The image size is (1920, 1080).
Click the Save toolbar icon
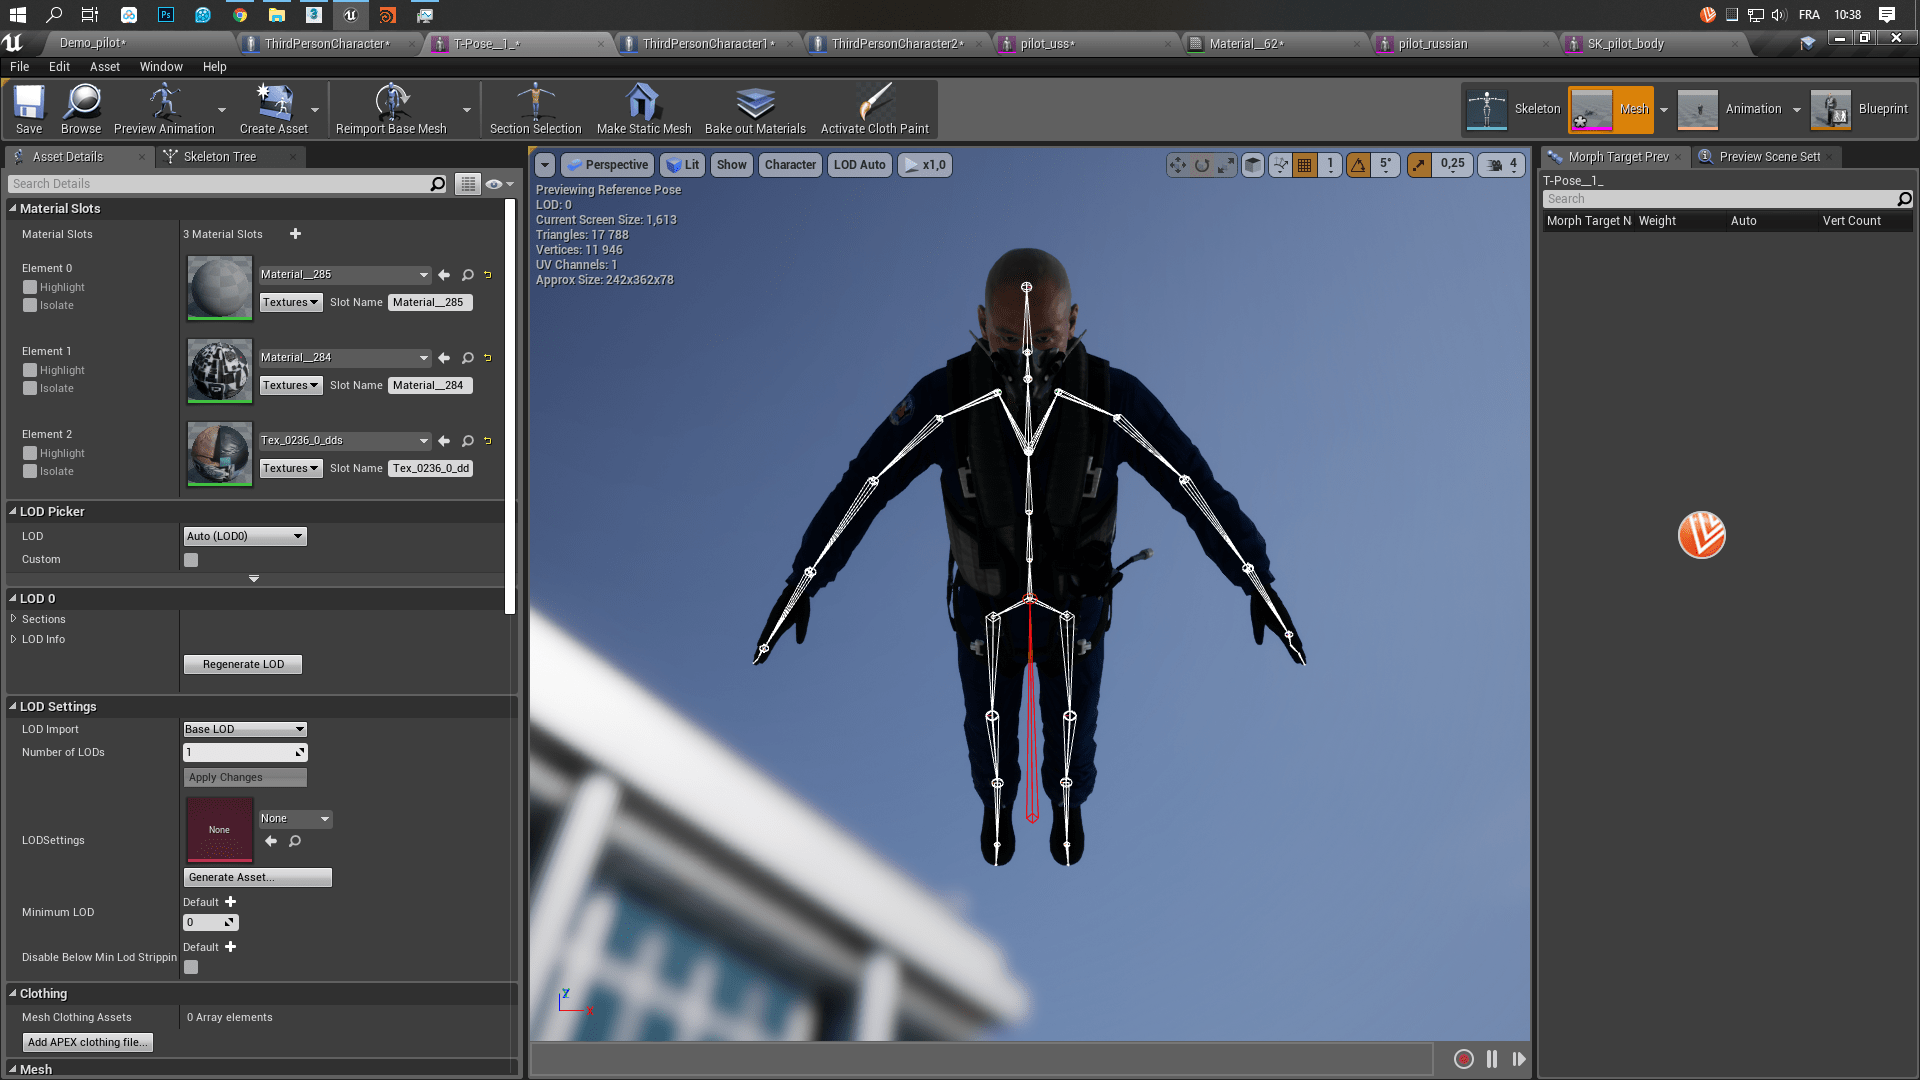(29, 109)
